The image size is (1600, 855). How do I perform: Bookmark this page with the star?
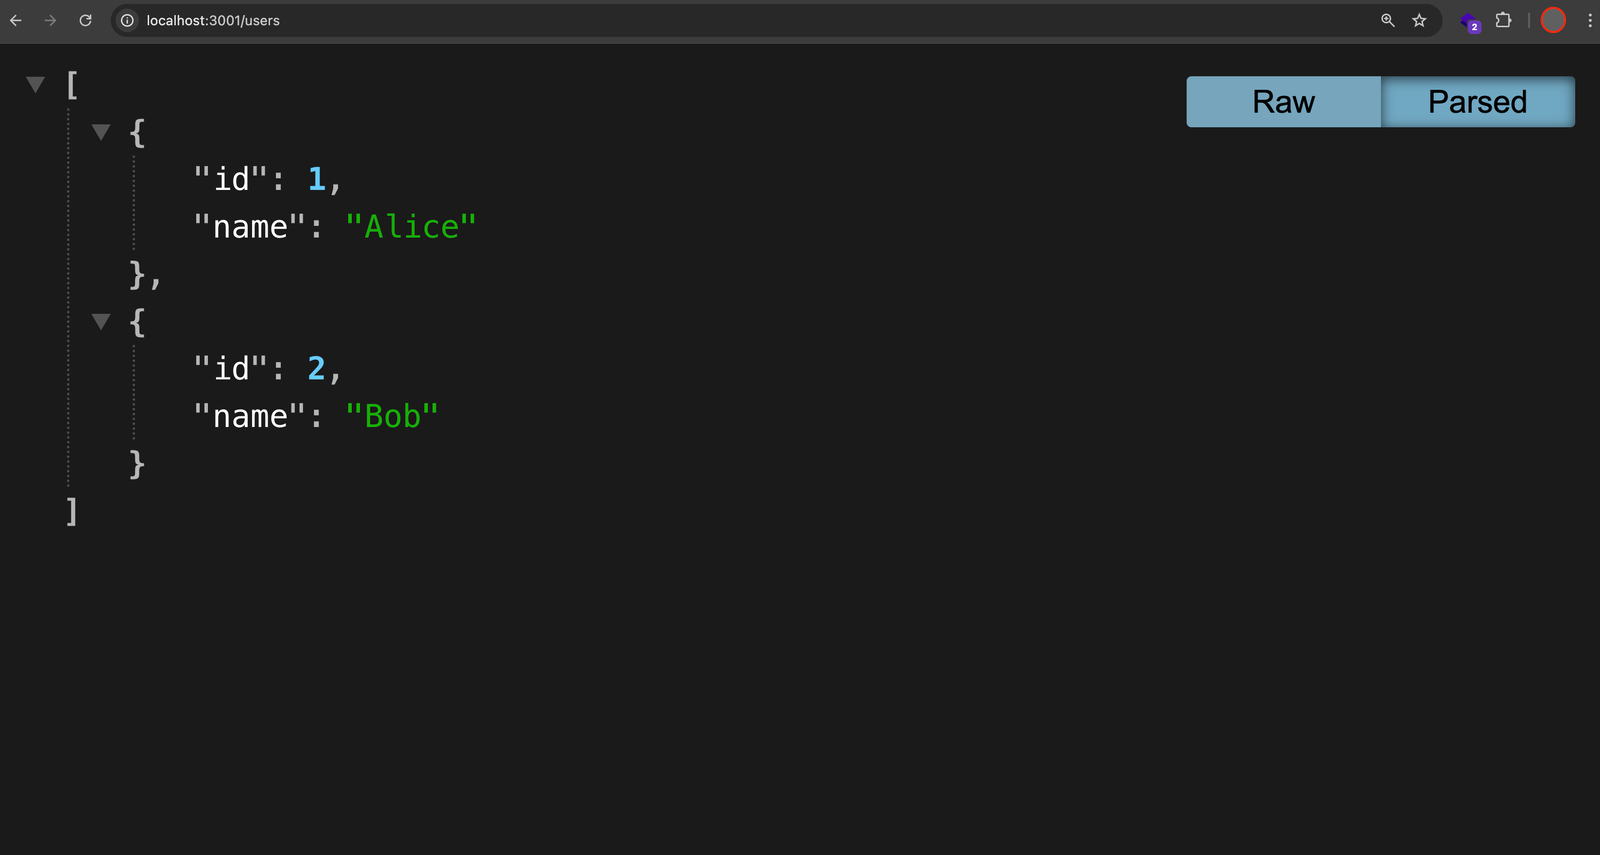pyautogui.click(x=1419, y=20)
